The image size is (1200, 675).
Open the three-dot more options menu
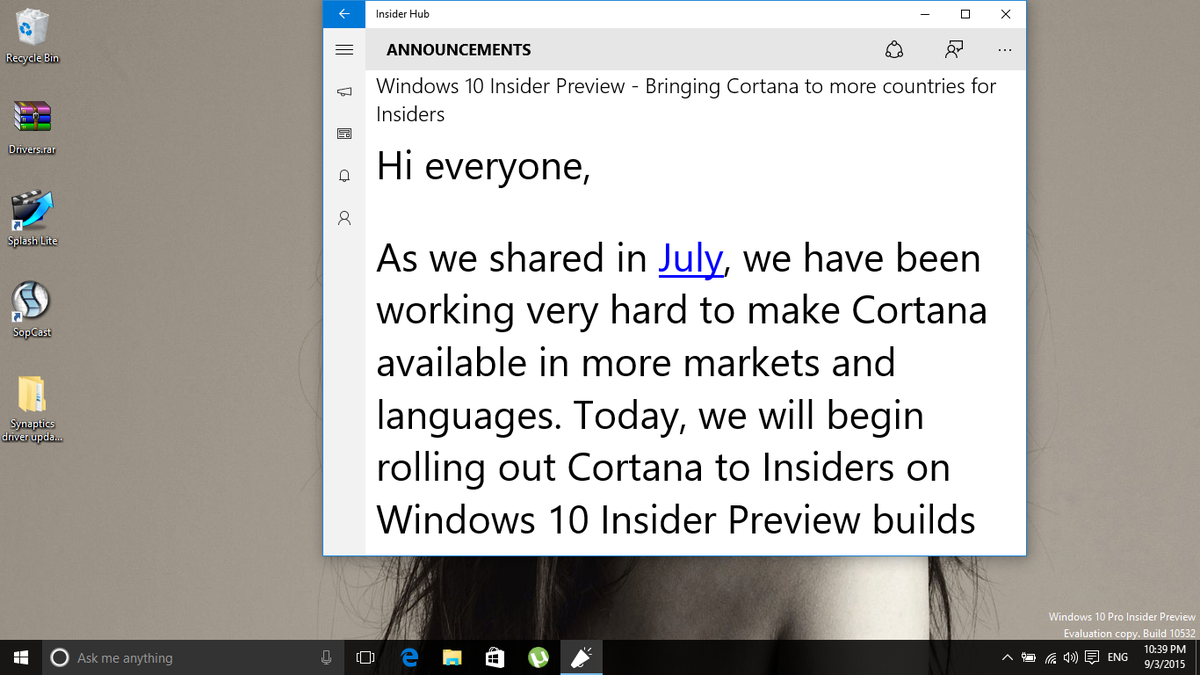point(1004,50)
